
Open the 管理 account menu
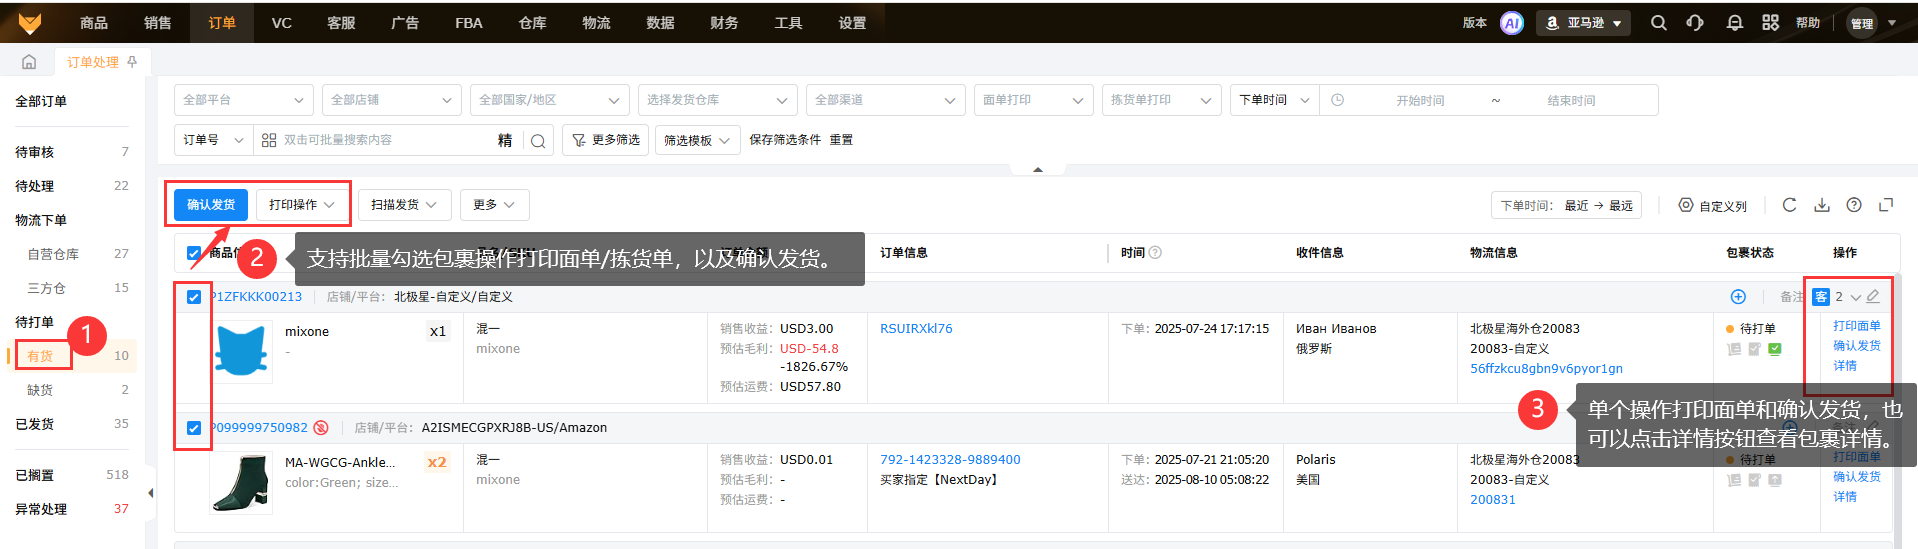click(1871, 23)
